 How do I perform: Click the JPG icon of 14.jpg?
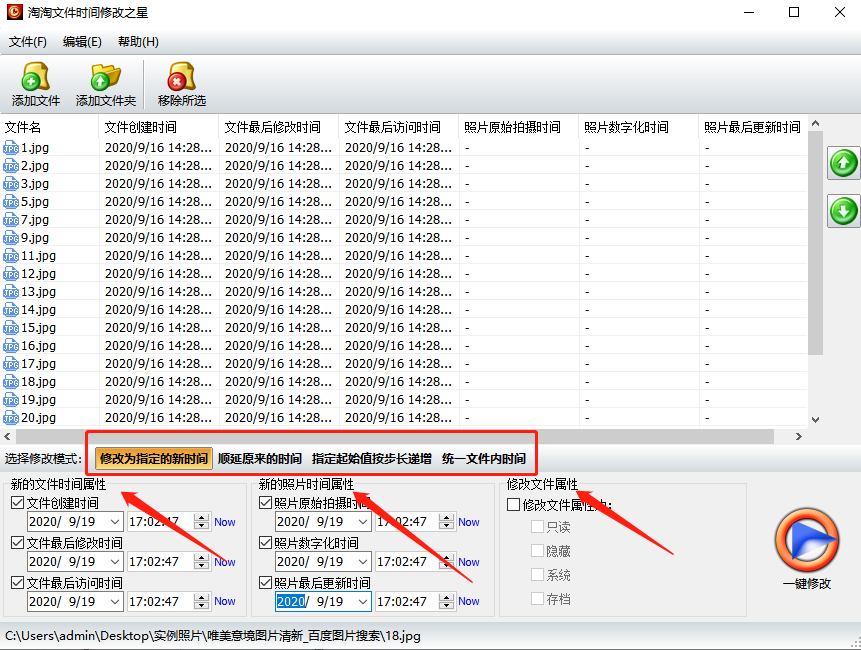pyautogui.click(x=11, y=310)
